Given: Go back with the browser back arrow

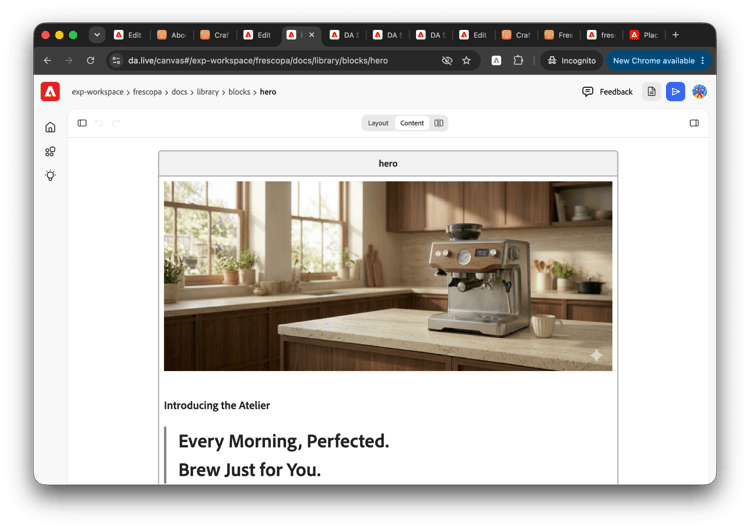Looking at the screenshot, I should (47, 60).
